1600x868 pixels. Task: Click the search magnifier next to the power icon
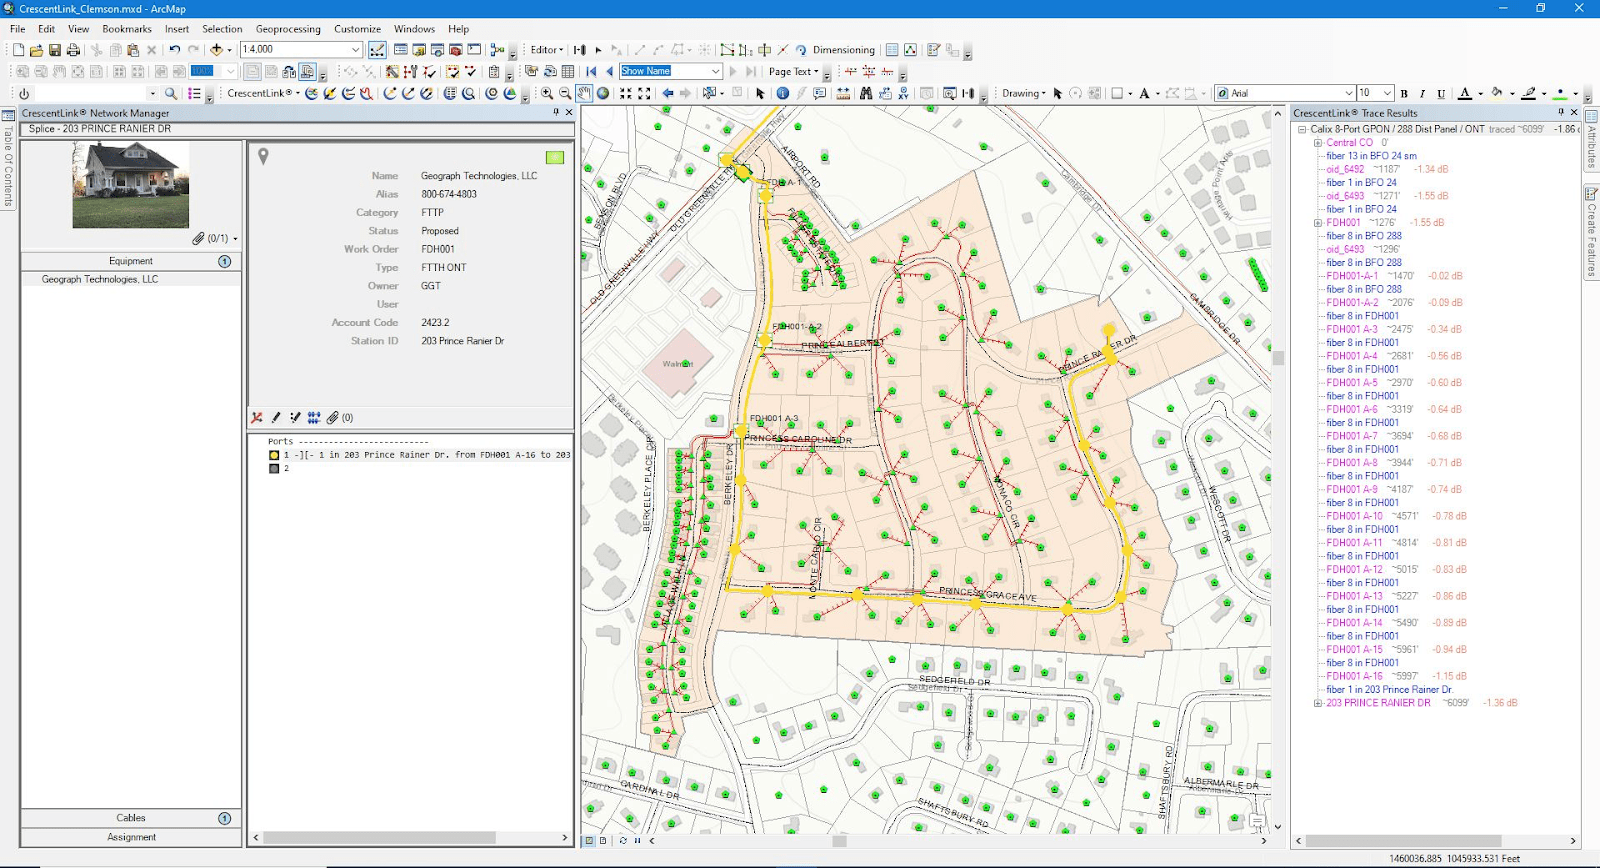(171, 94)
